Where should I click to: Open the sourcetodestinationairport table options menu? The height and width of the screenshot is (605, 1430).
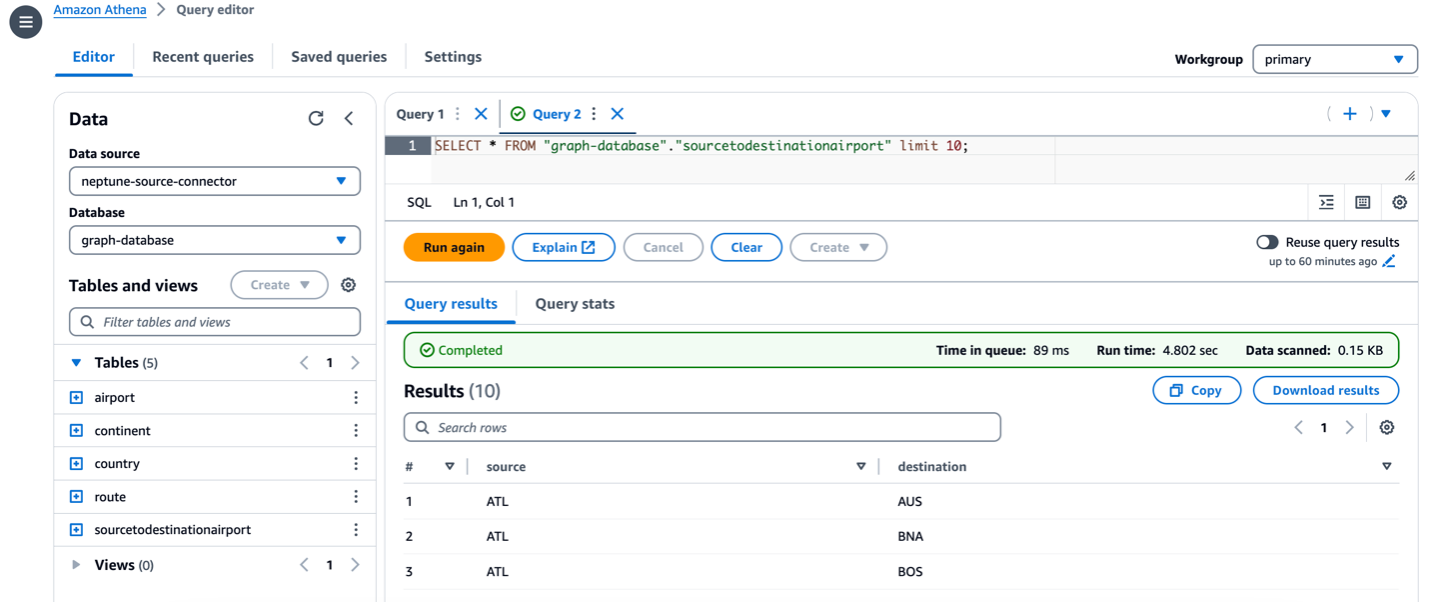(x=355, y=529)
